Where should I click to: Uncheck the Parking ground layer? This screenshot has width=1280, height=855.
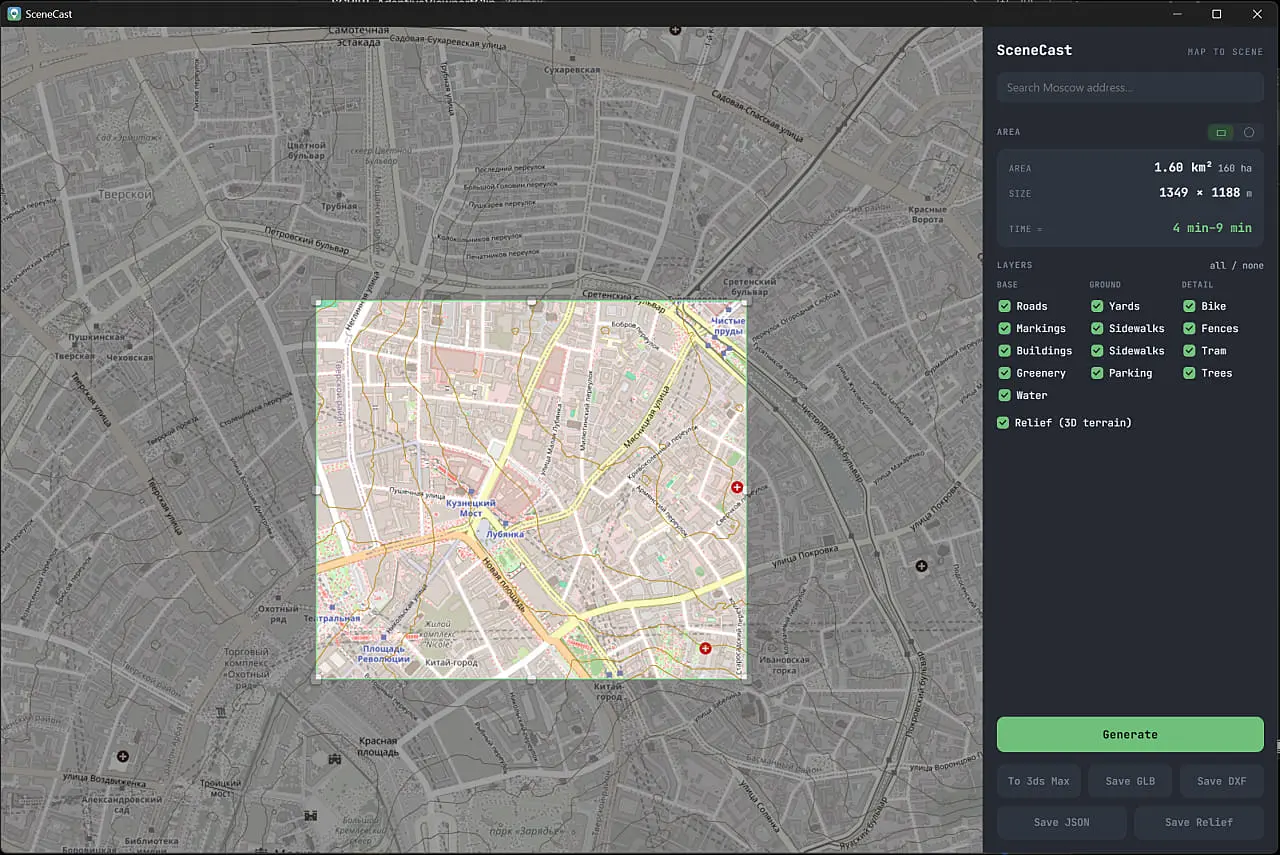coord(1097,373)
